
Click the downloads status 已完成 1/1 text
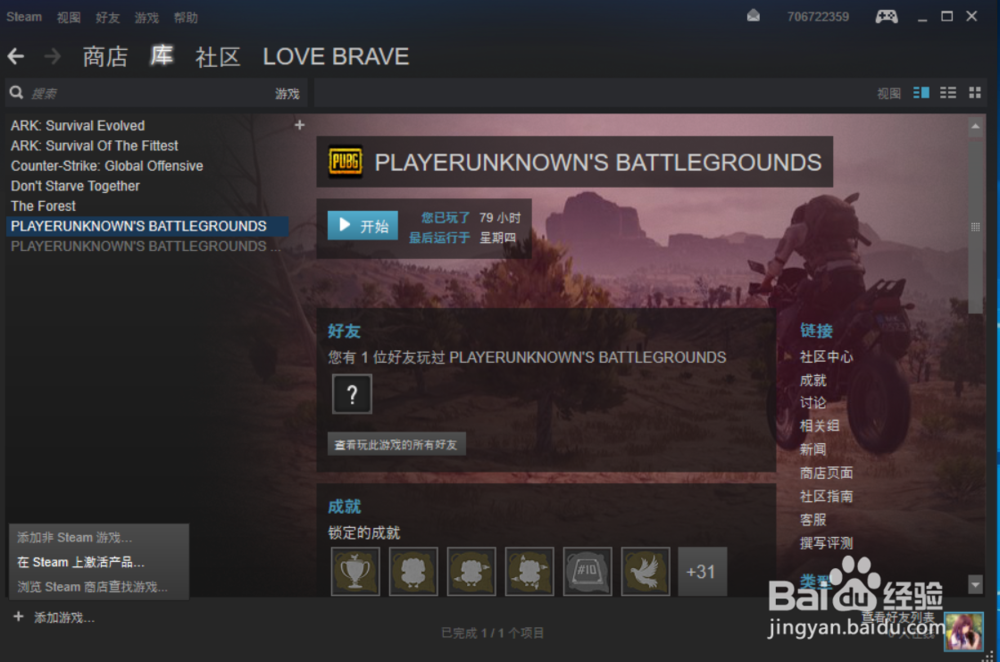(x=492, y=633)
